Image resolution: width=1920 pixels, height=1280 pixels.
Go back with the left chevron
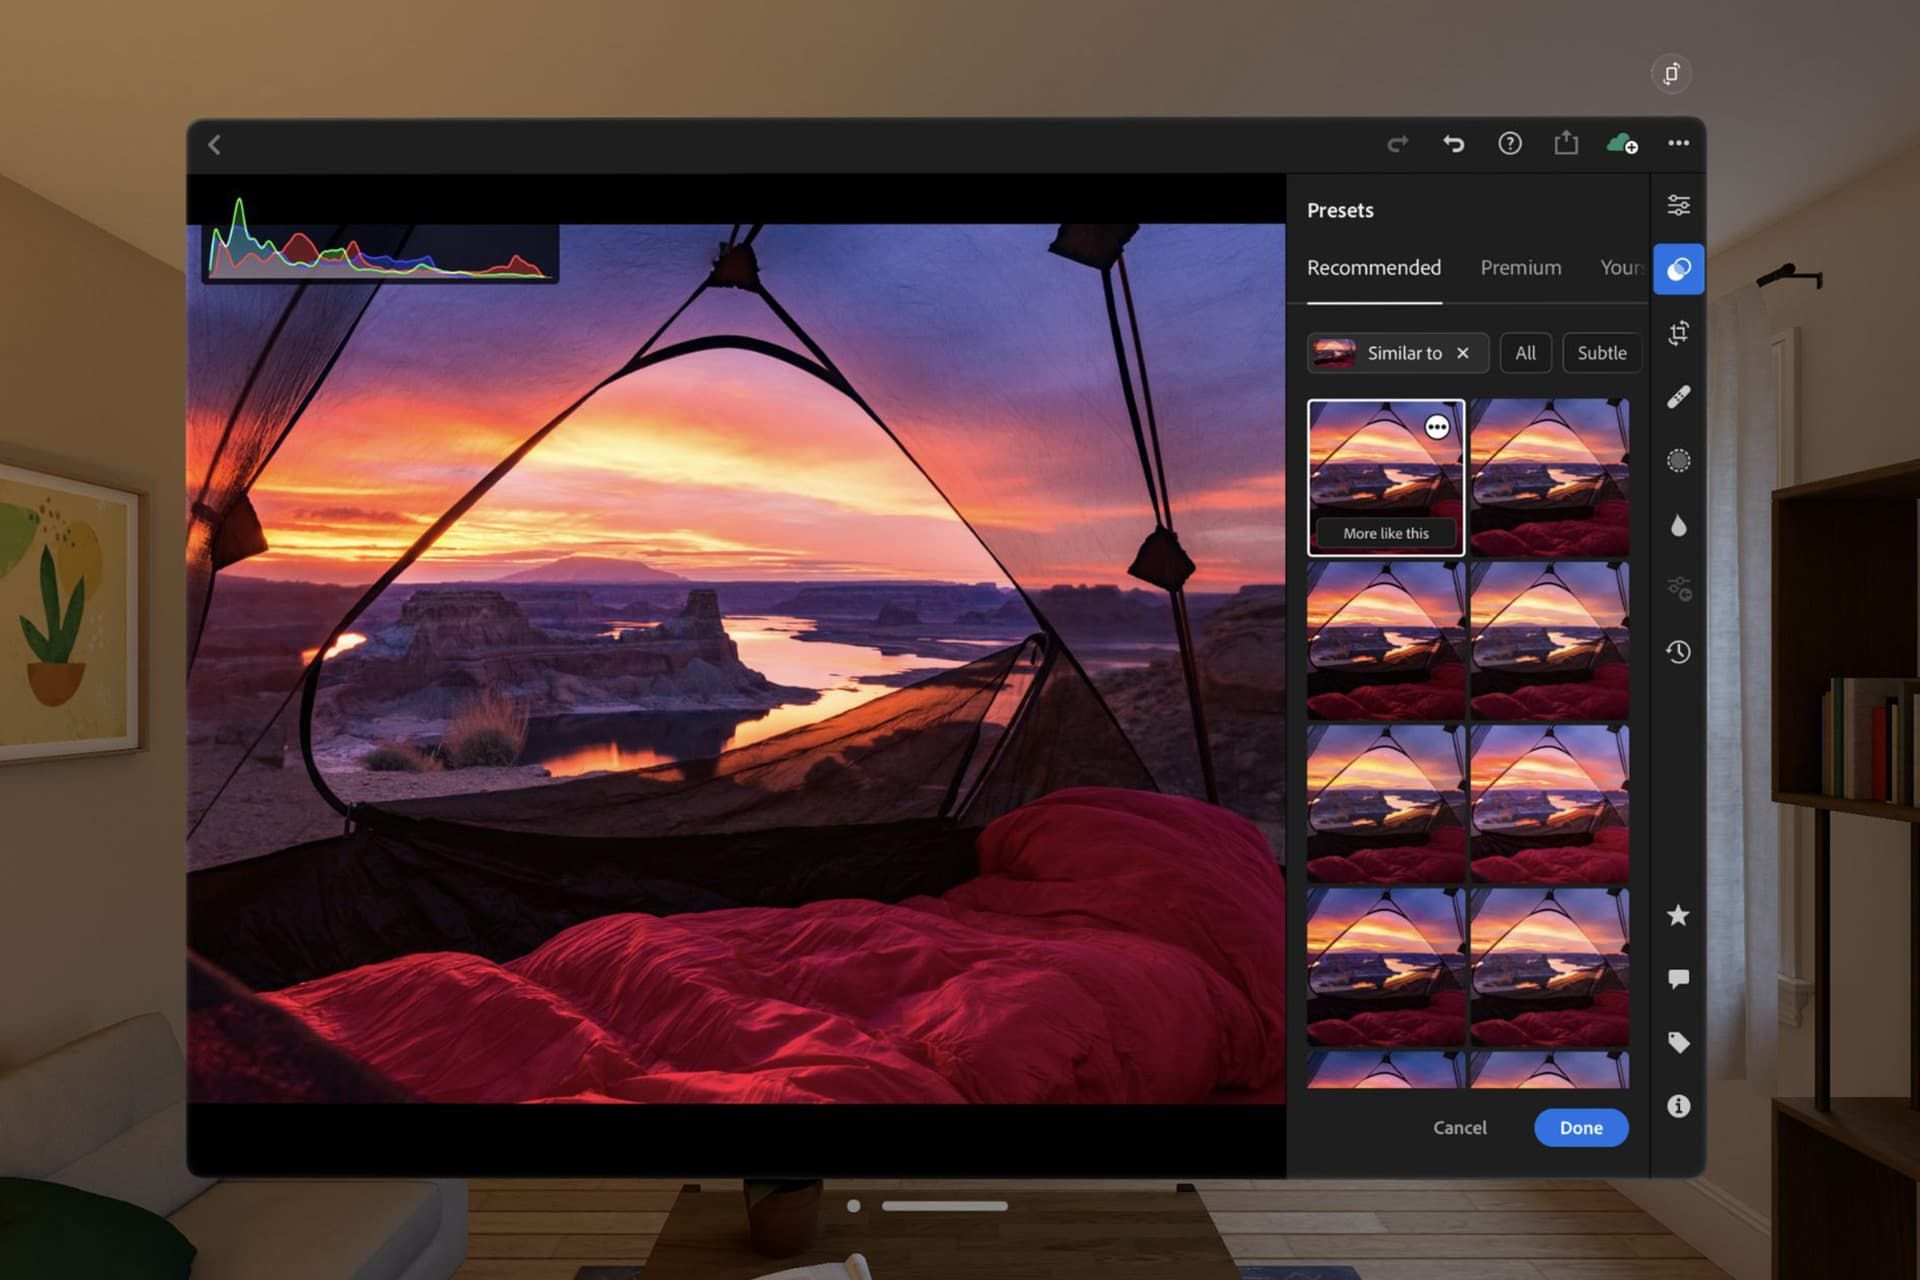215,145
